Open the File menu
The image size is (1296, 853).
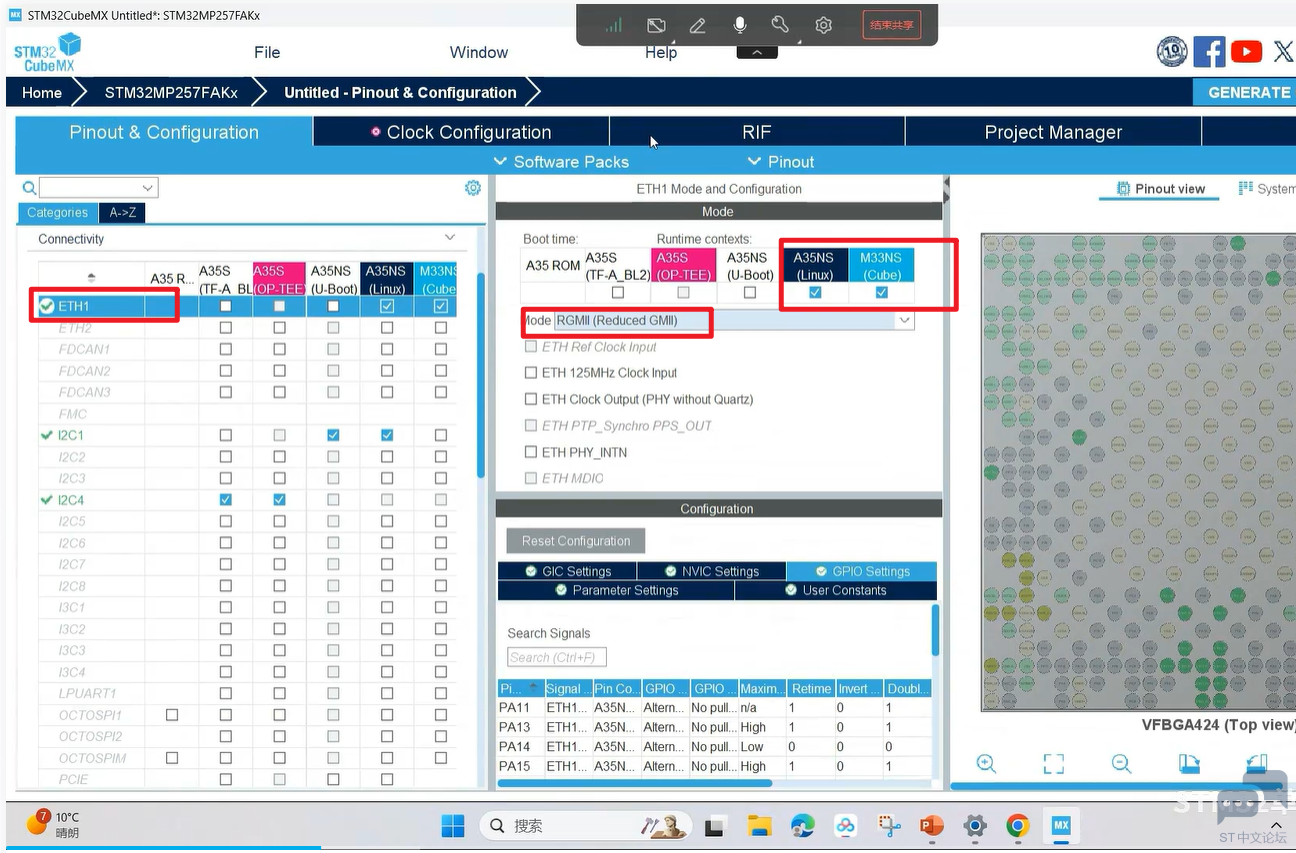(267, 52)
